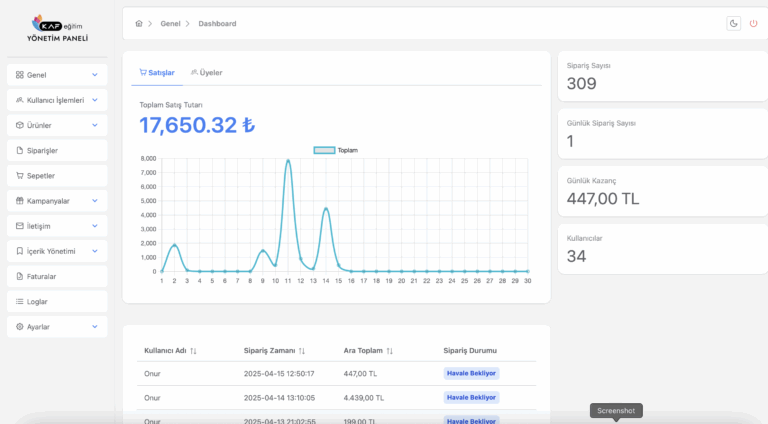Click the Genel grid icon in sidebar
The image size is (768, 424).
(20, 75)
